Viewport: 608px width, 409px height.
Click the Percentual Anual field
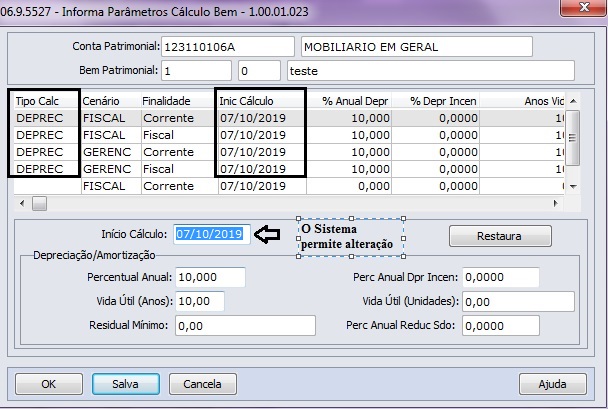pyautogui.click(x=210, y=277)
